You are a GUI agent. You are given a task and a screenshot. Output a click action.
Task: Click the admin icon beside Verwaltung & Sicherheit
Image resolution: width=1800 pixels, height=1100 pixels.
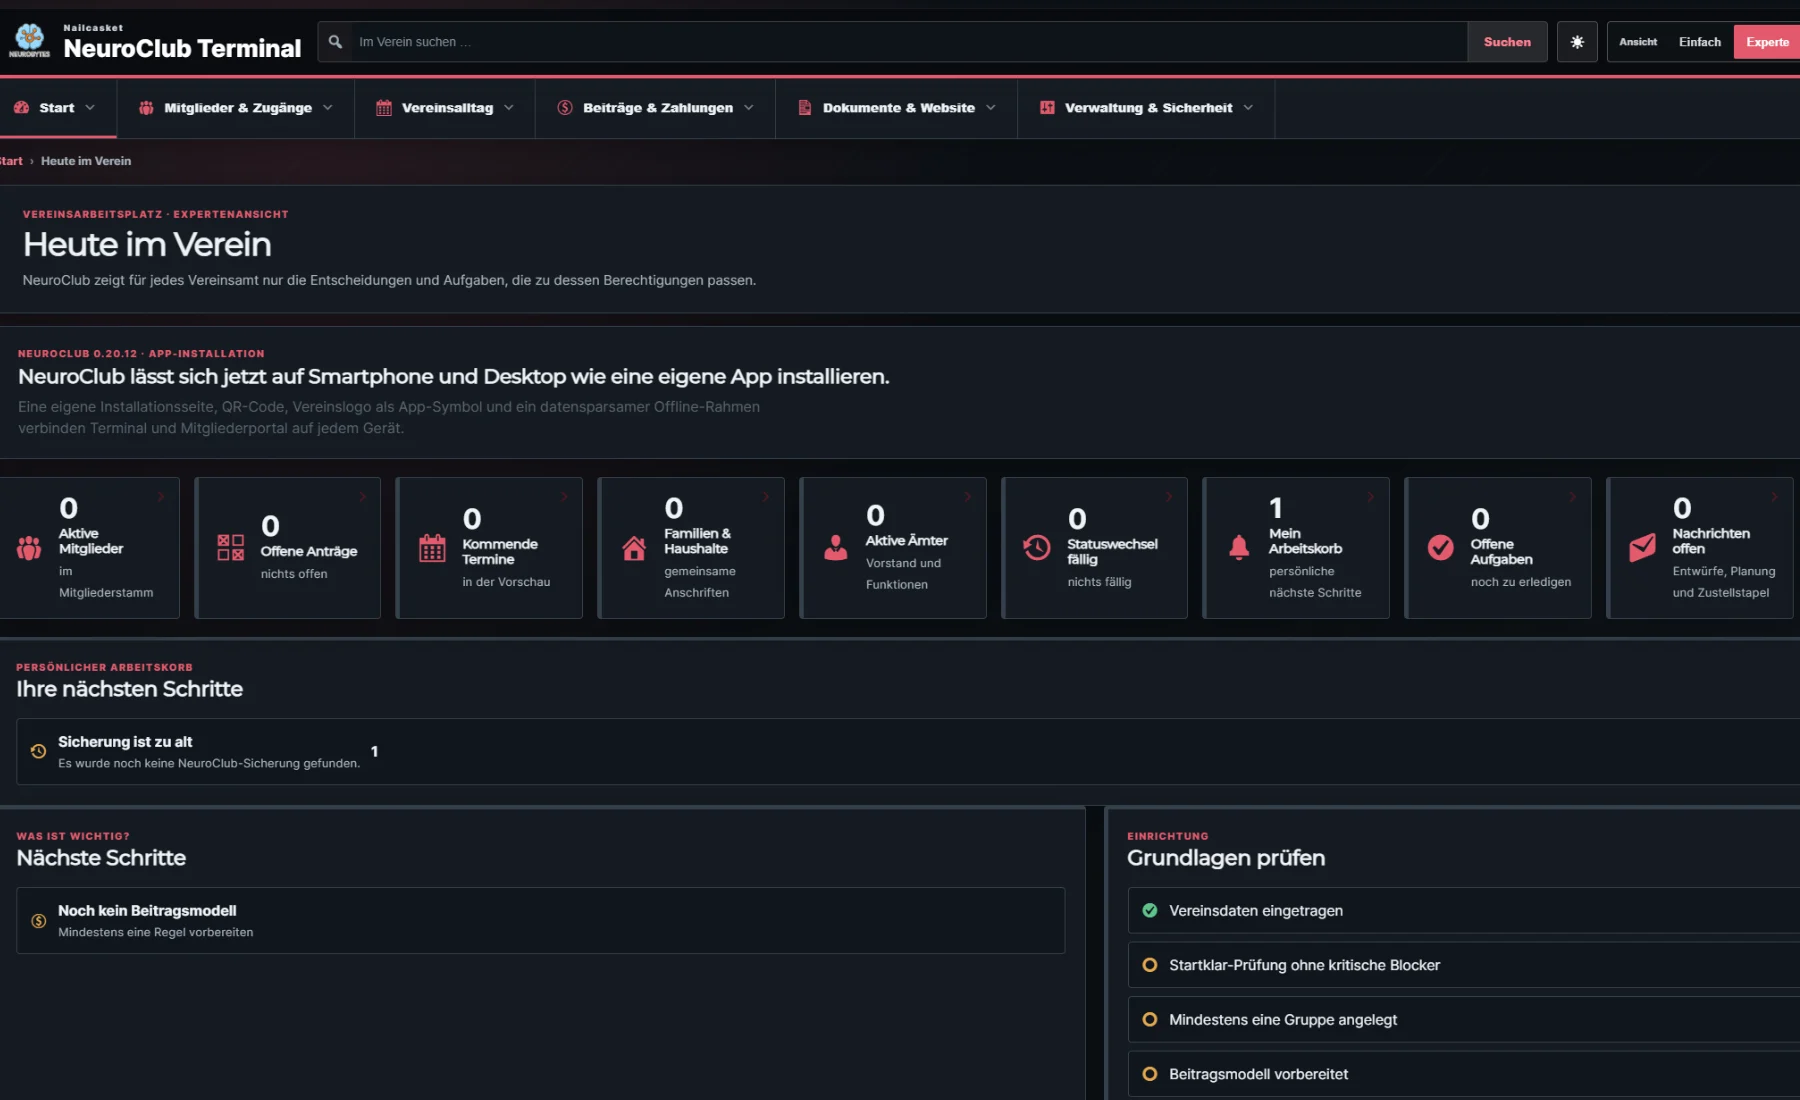[x=1047, y=108]
